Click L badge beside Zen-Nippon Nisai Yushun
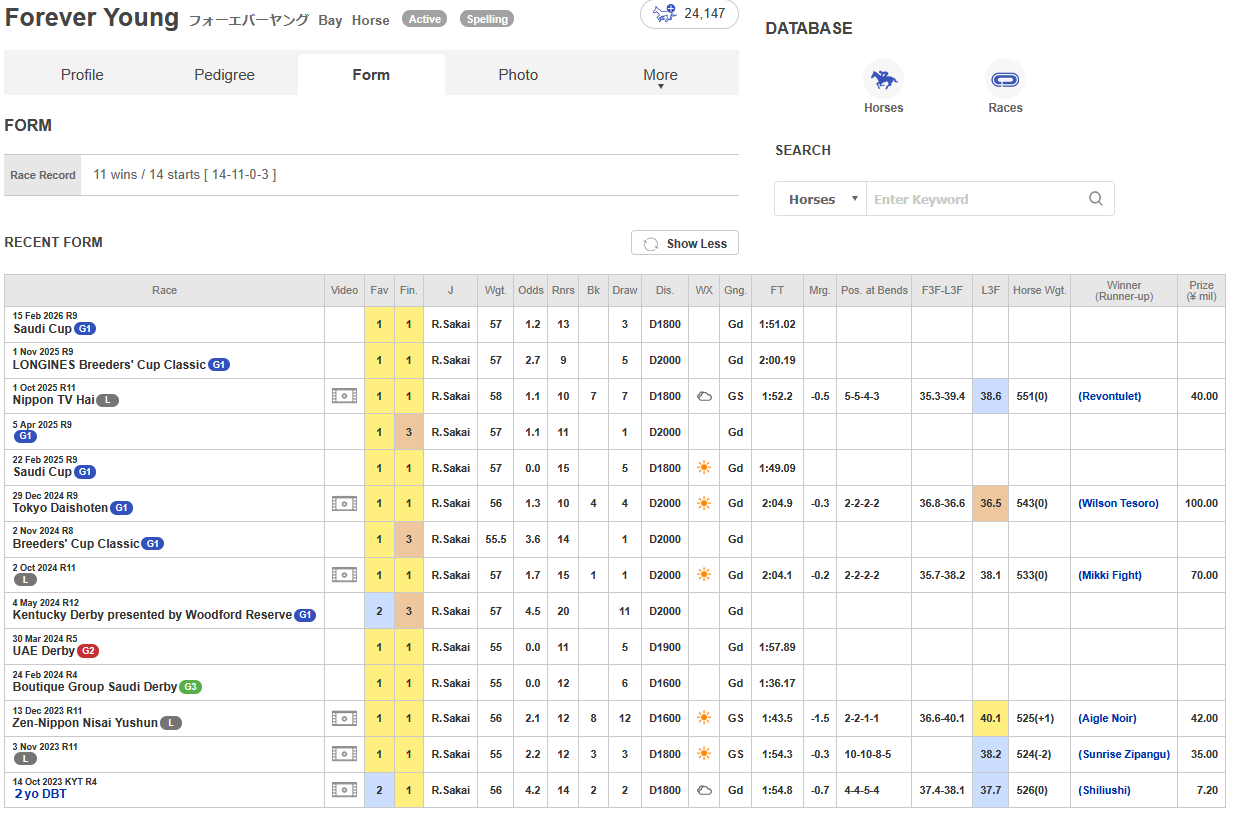 (172, 723)
